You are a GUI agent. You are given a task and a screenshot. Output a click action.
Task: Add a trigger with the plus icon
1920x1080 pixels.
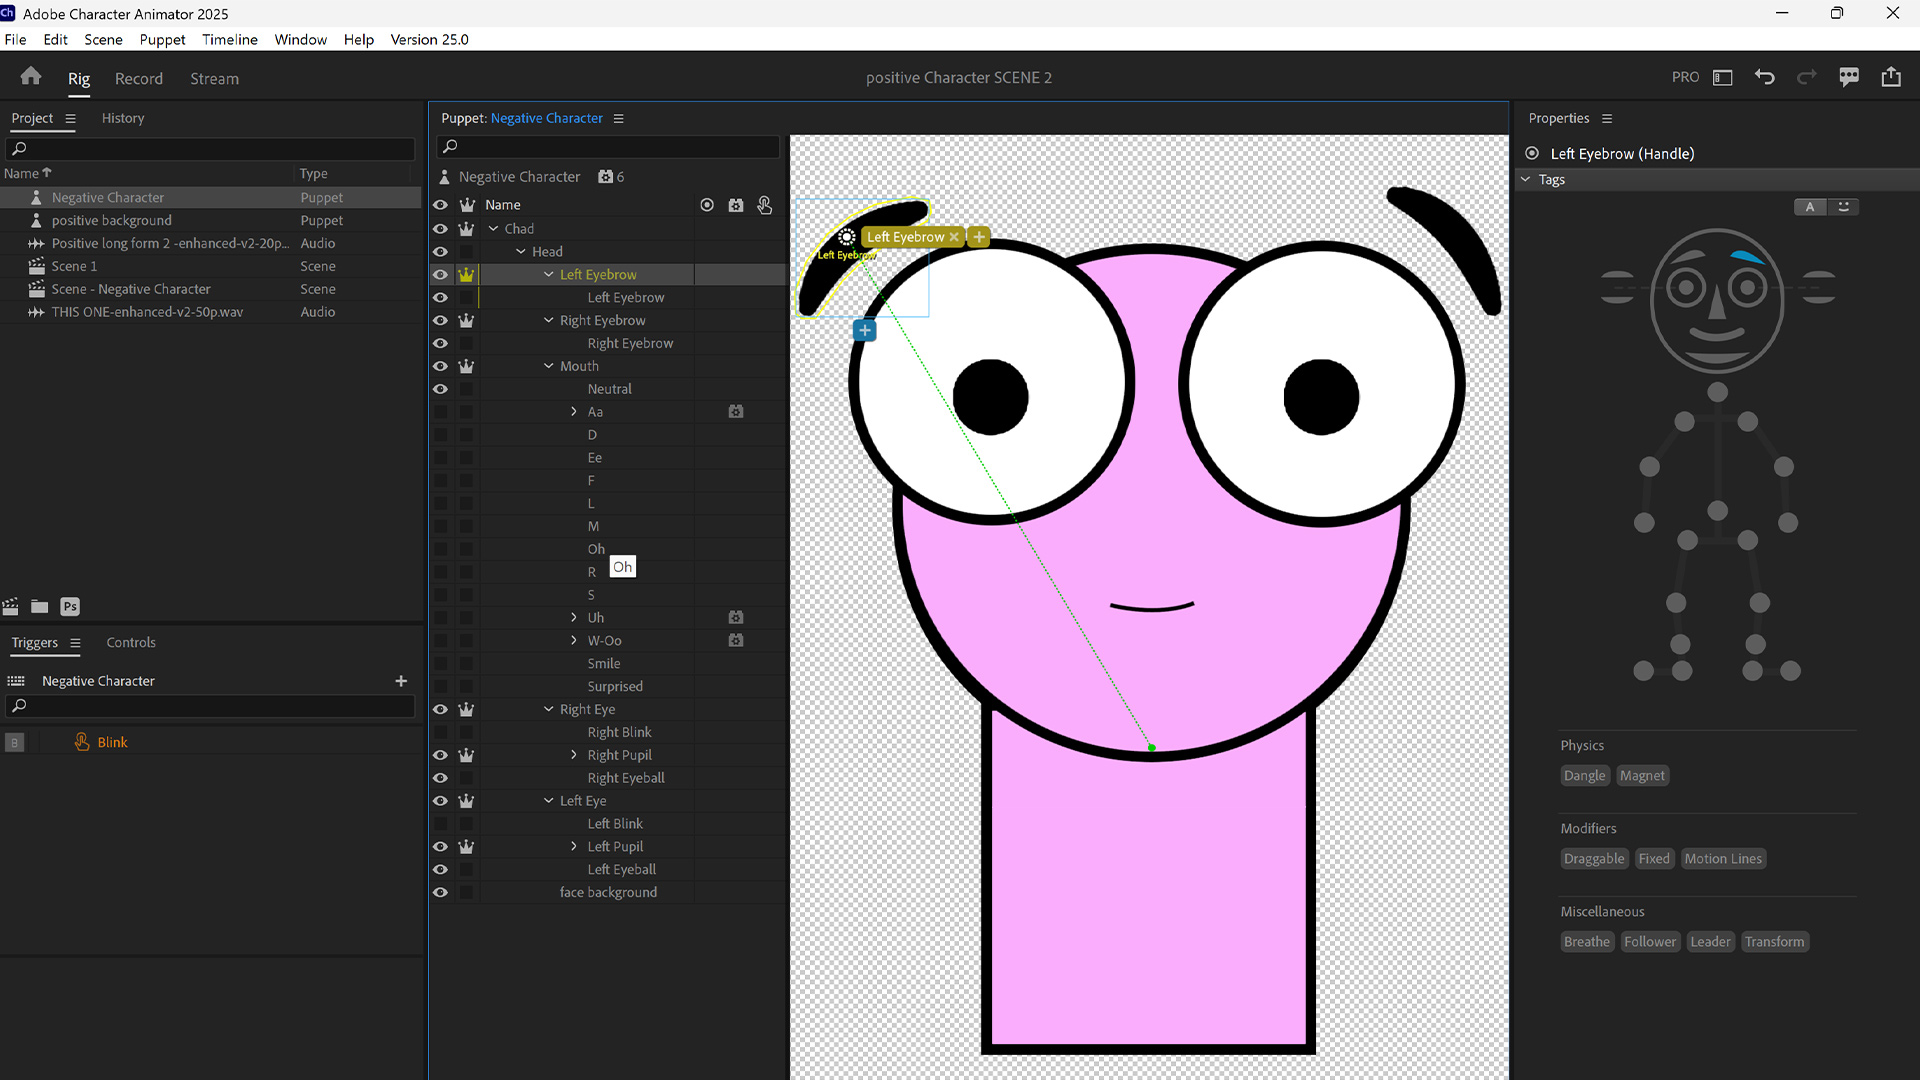[x=401, y=681]
